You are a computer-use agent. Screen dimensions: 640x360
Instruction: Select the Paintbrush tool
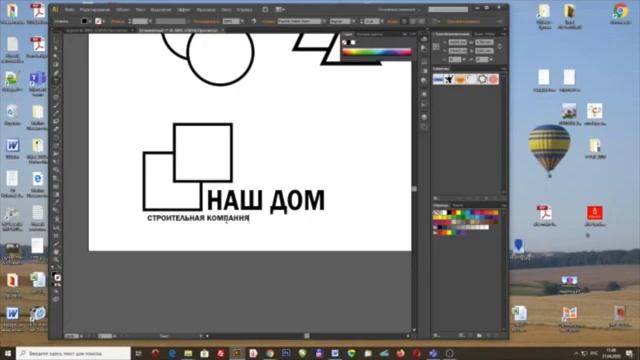click(x=56, y=106)
